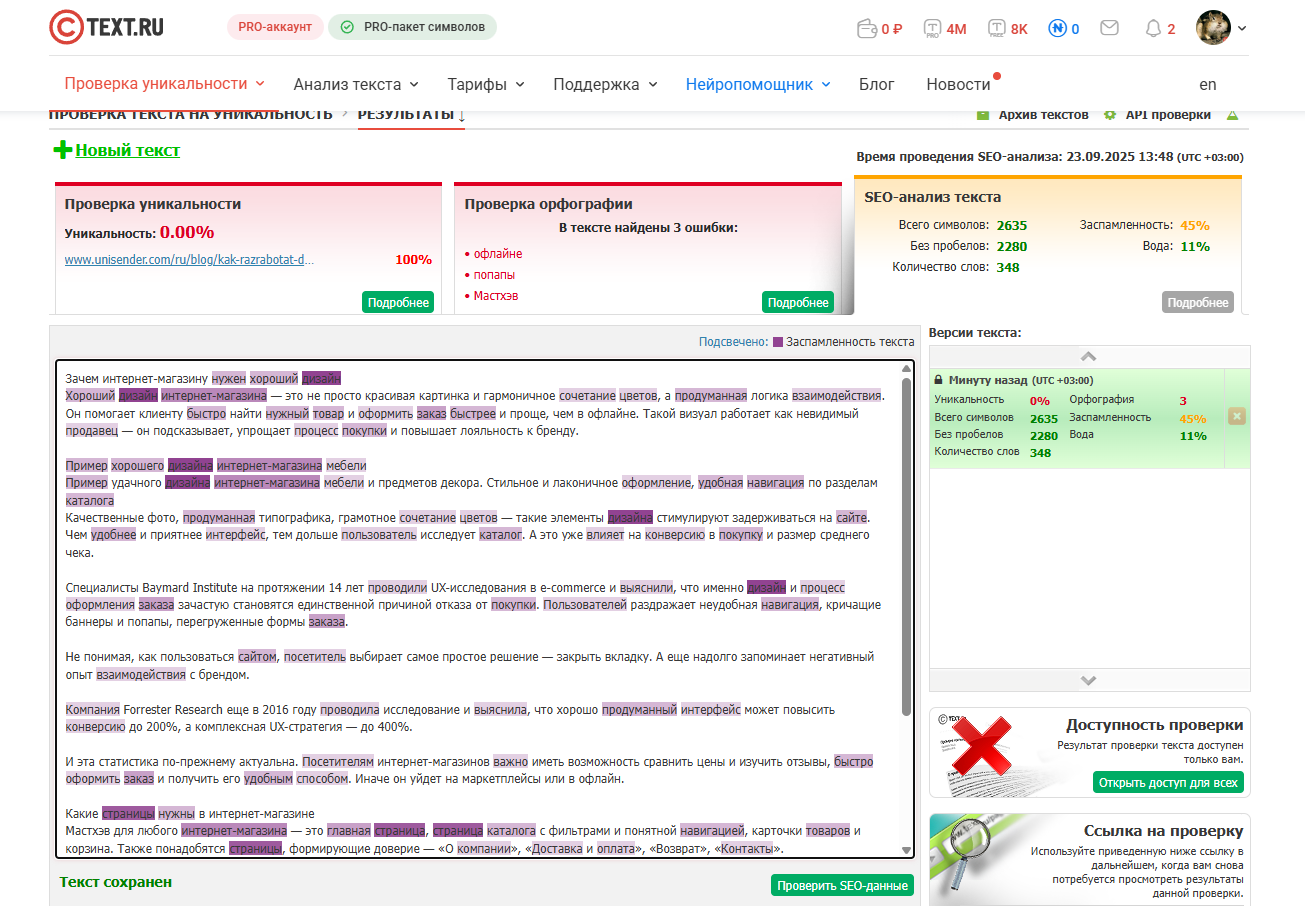Click the Проверка орфографии card heading
1305x906 pixels.
pos(548,204)
